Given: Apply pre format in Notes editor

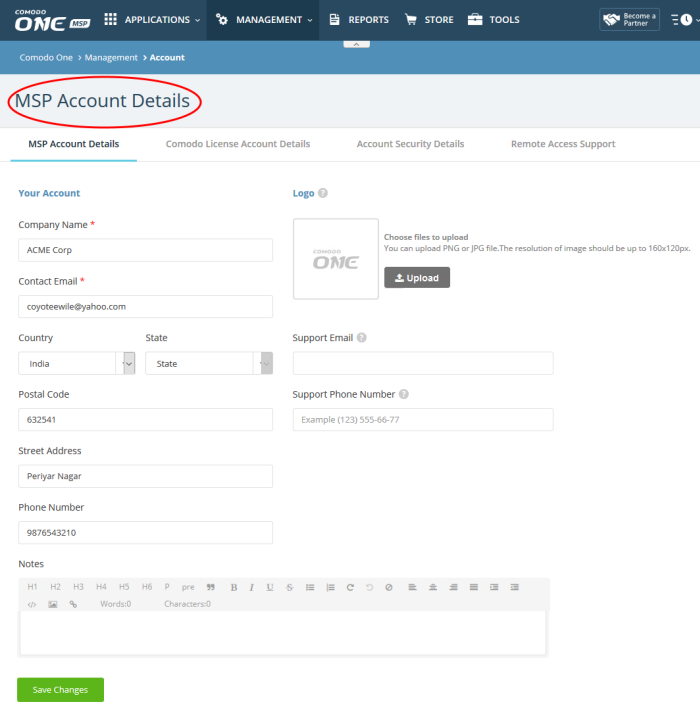Looking at the screenshot, I should 188,587.
